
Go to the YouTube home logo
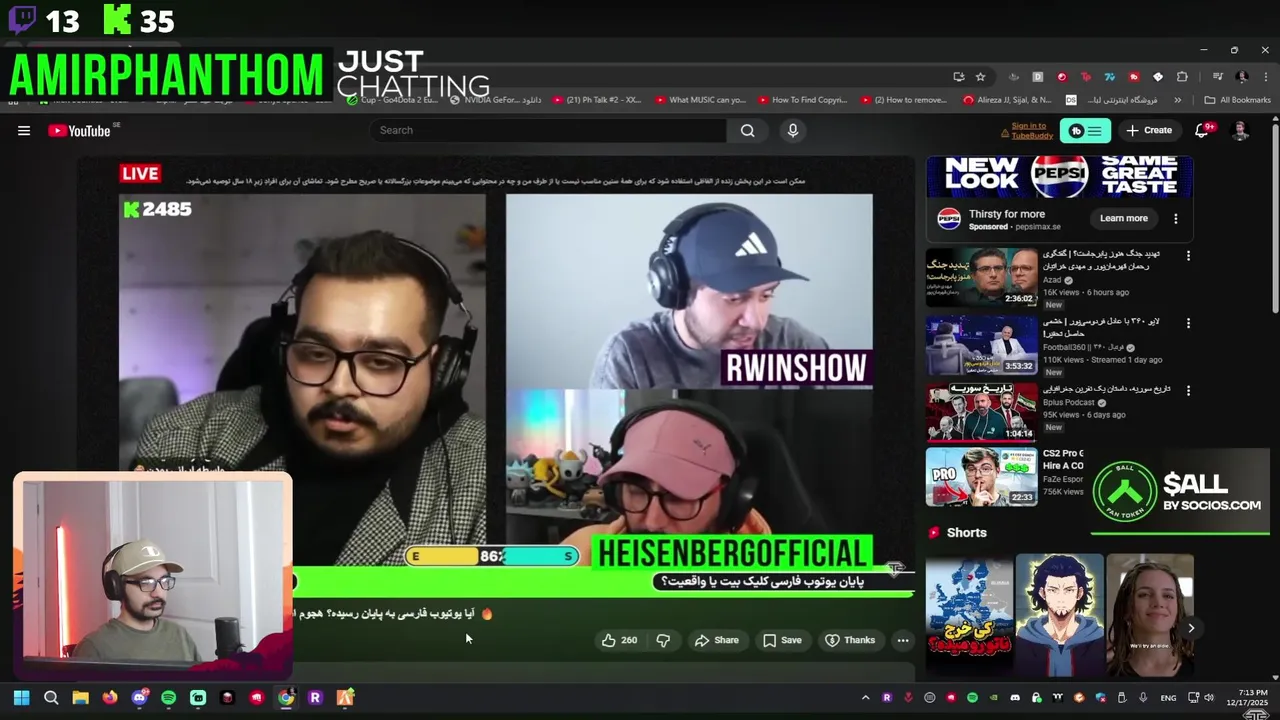tap(79, 130)
